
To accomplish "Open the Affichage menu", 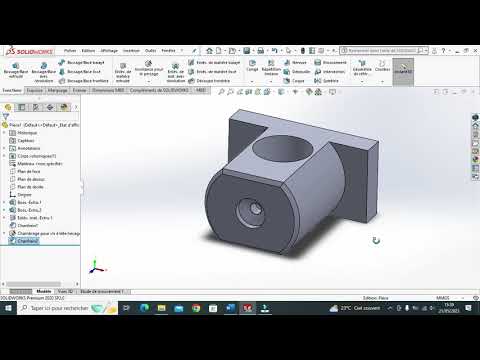I will pyautogui.click(x=109, y=51).
